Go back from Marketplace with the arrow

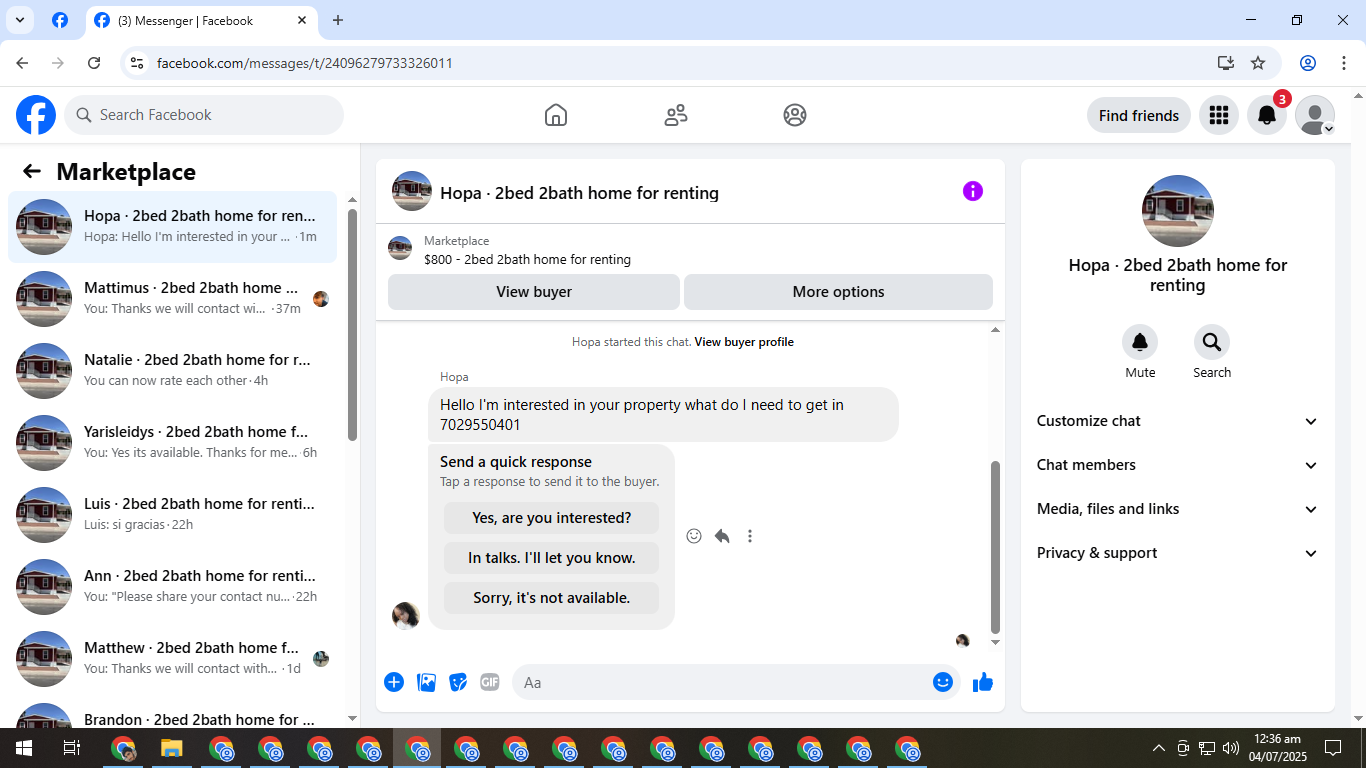[32, 171]
